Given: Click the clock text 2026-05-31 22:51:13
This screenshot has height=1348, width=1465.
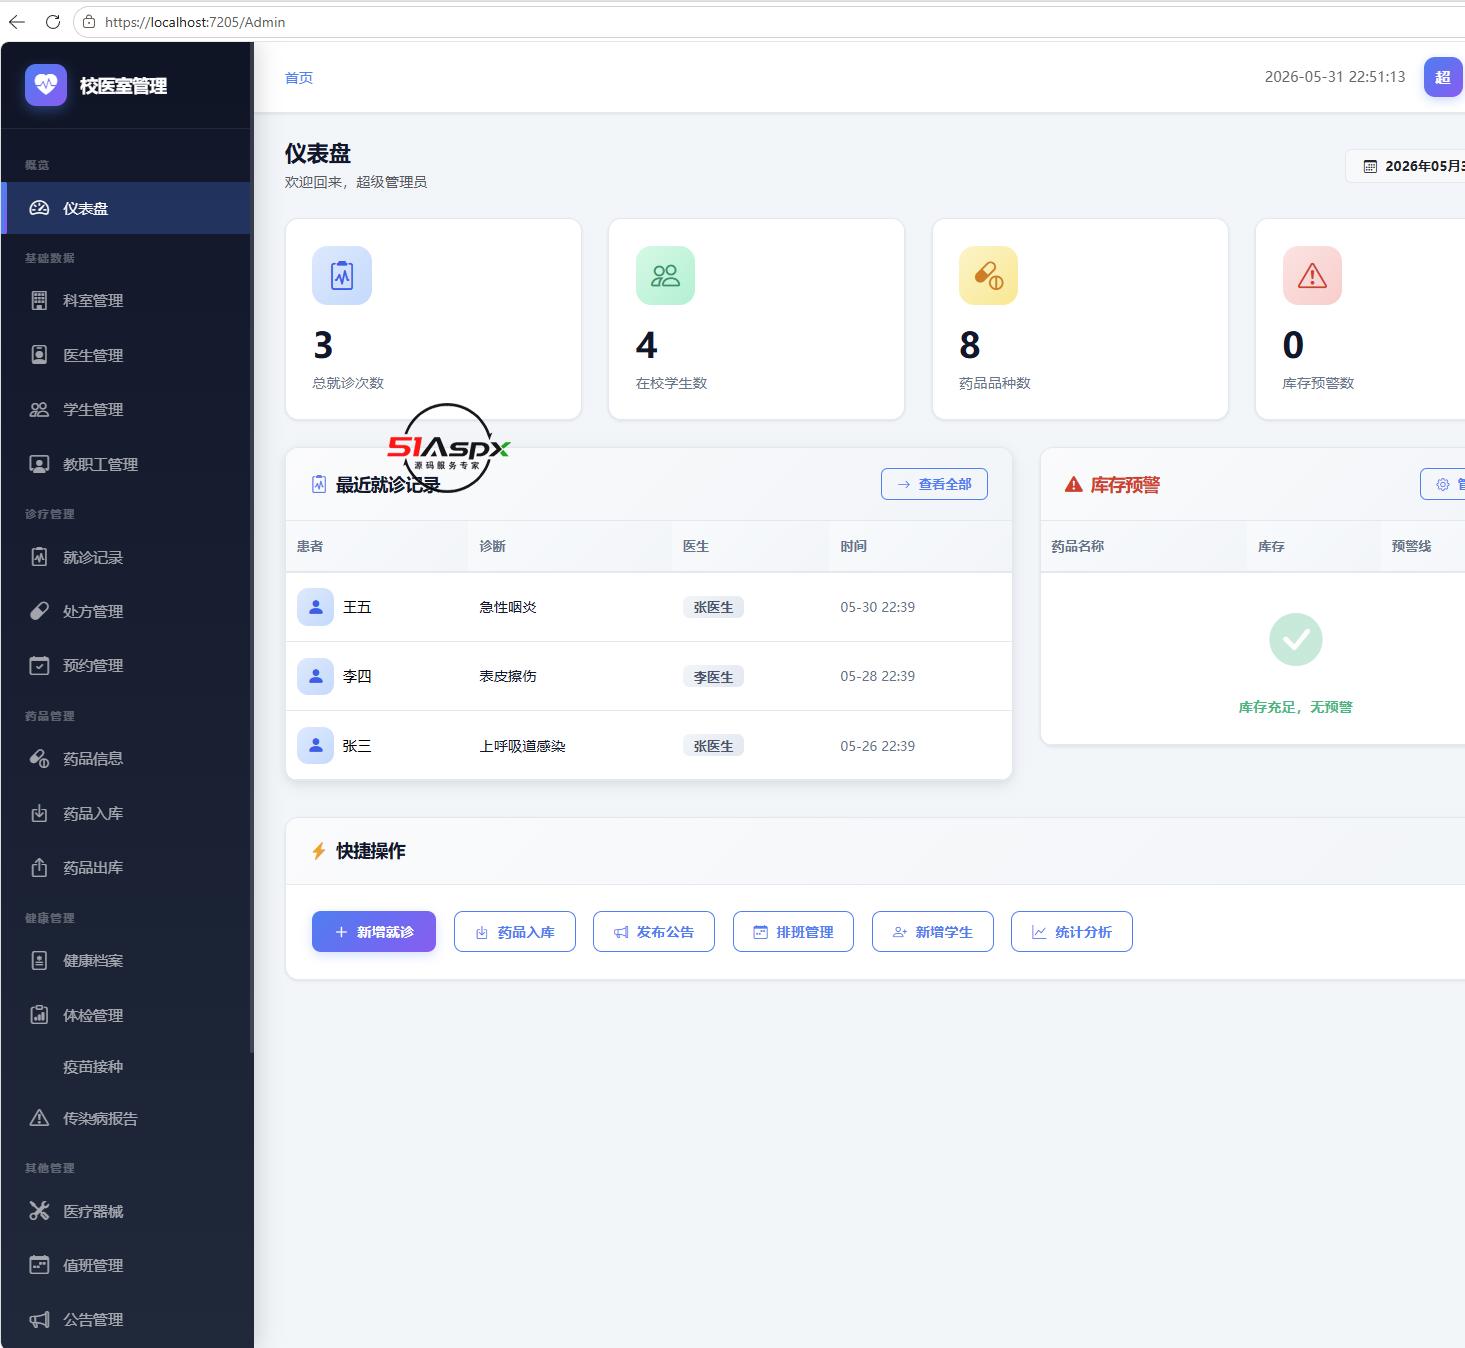Looking at the screenshot, I should click(1335, 77).
